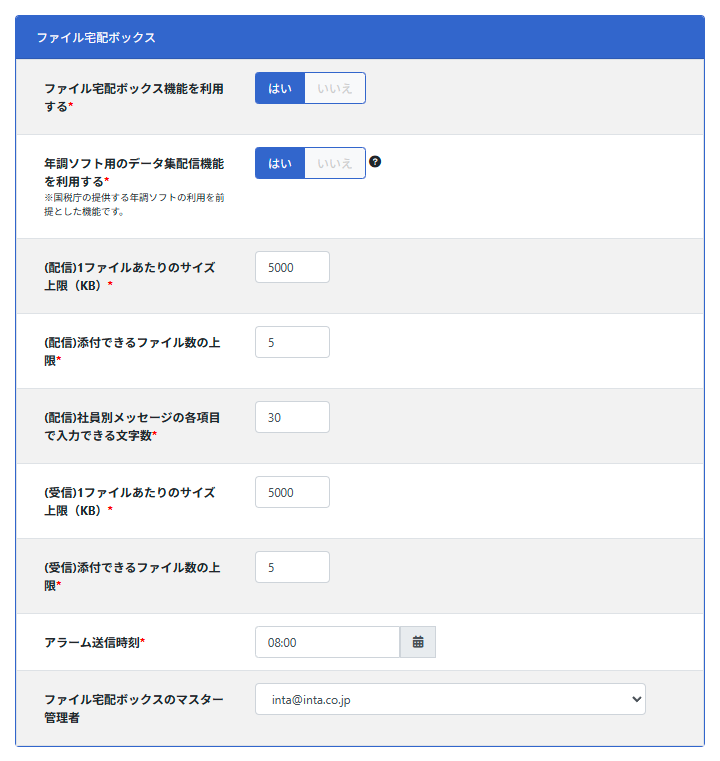720x761 pixels.
Task: Click the ファイル宅配ボックス panel header
Action: pos(360,38)
